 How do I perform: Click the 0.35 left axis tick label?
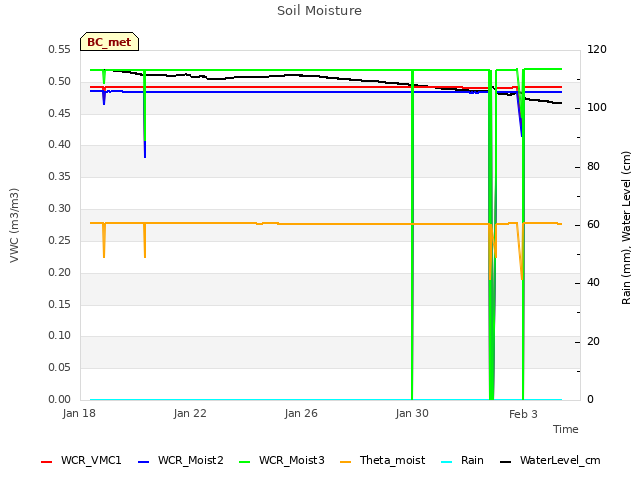60,176
